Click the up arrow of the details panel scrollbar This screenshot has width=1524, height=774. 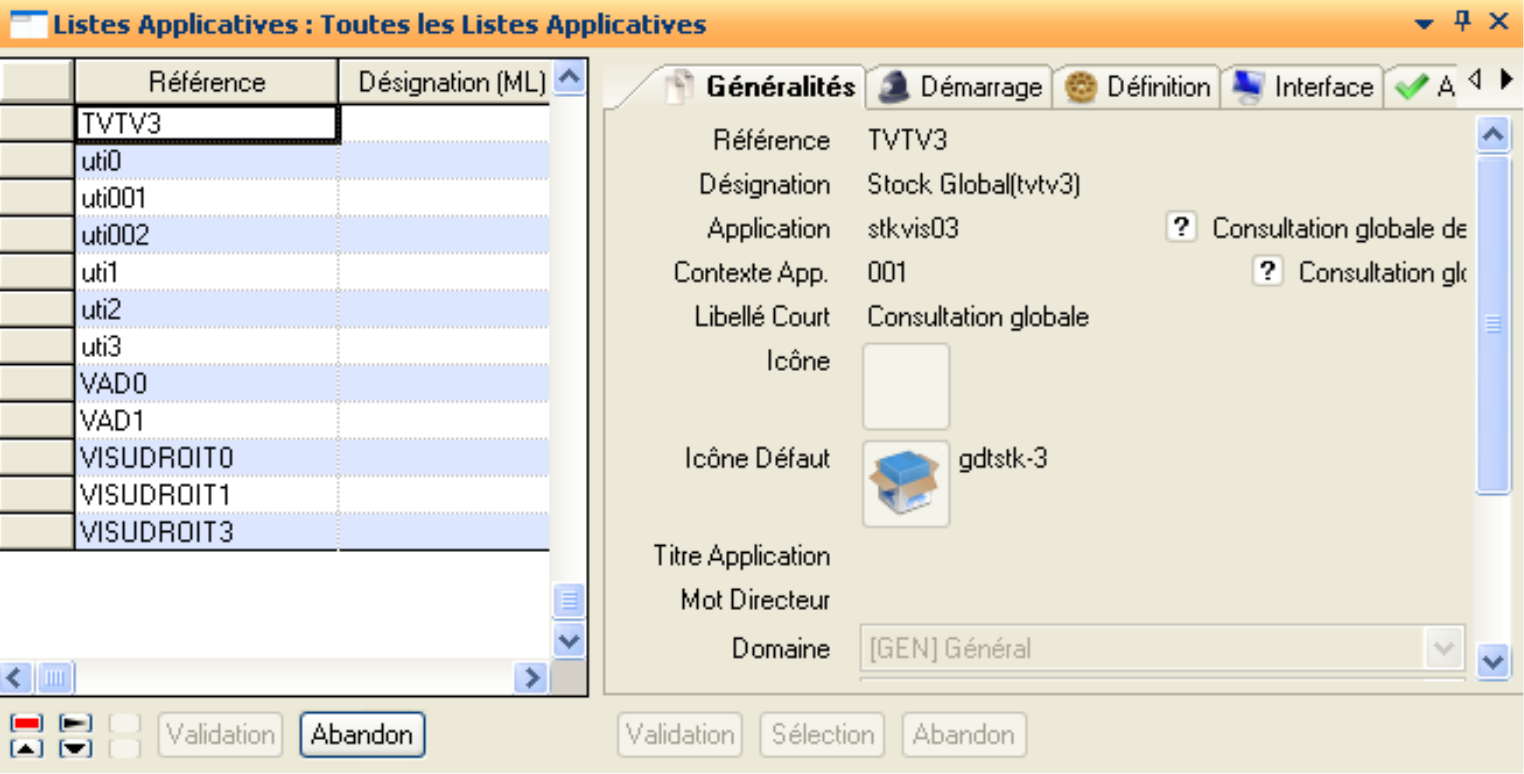tap(1493, 134)
